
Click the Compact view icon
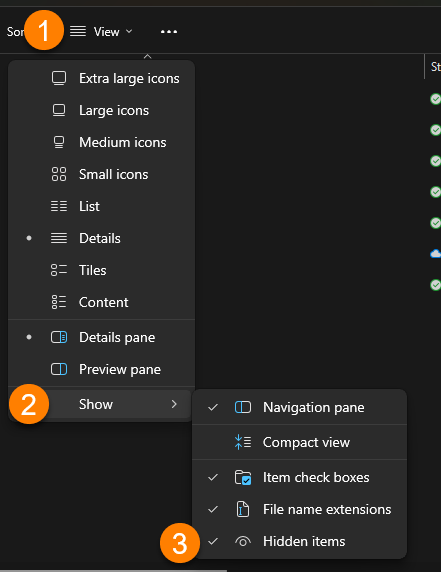point(243,442)
